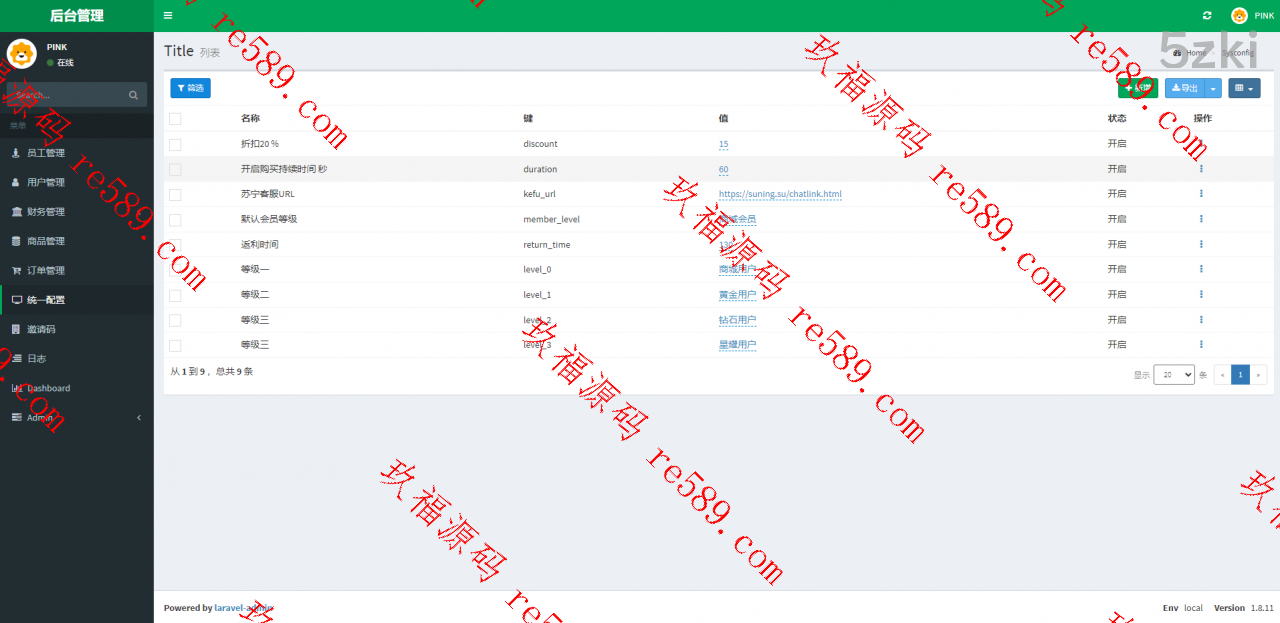Open row actions for the discount row
The image size is (1280, 623).
click(1201, 144)
